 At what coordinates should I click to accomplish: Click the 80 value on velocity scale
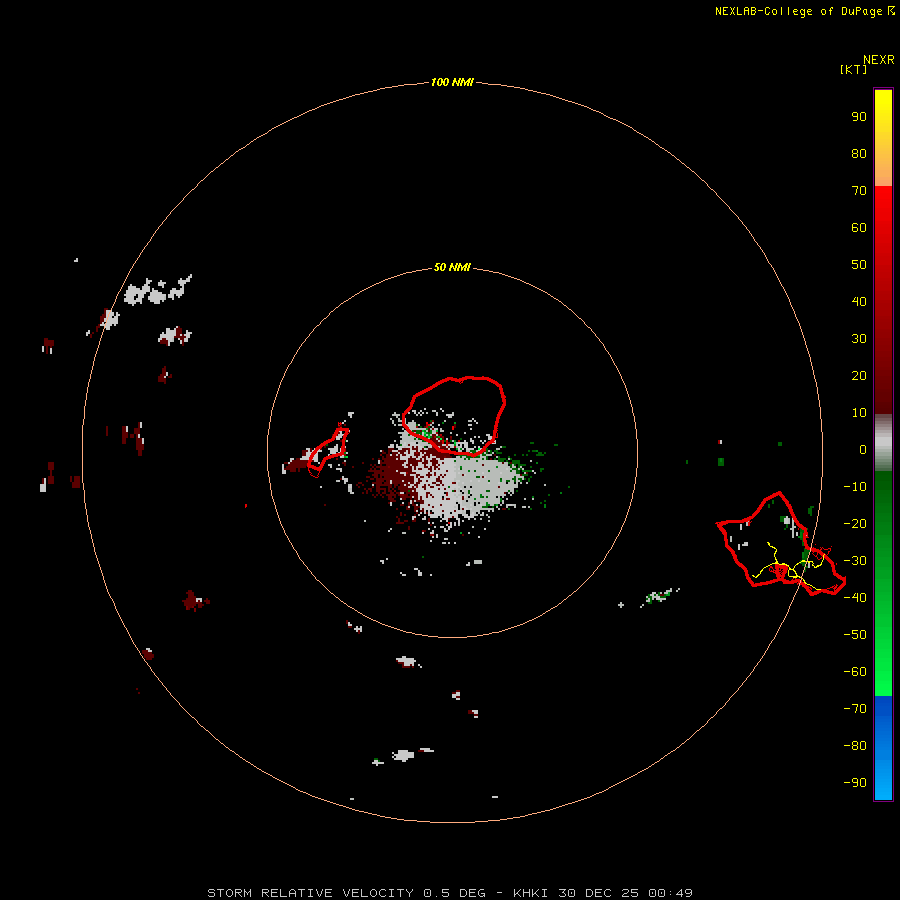pos(859,153)
